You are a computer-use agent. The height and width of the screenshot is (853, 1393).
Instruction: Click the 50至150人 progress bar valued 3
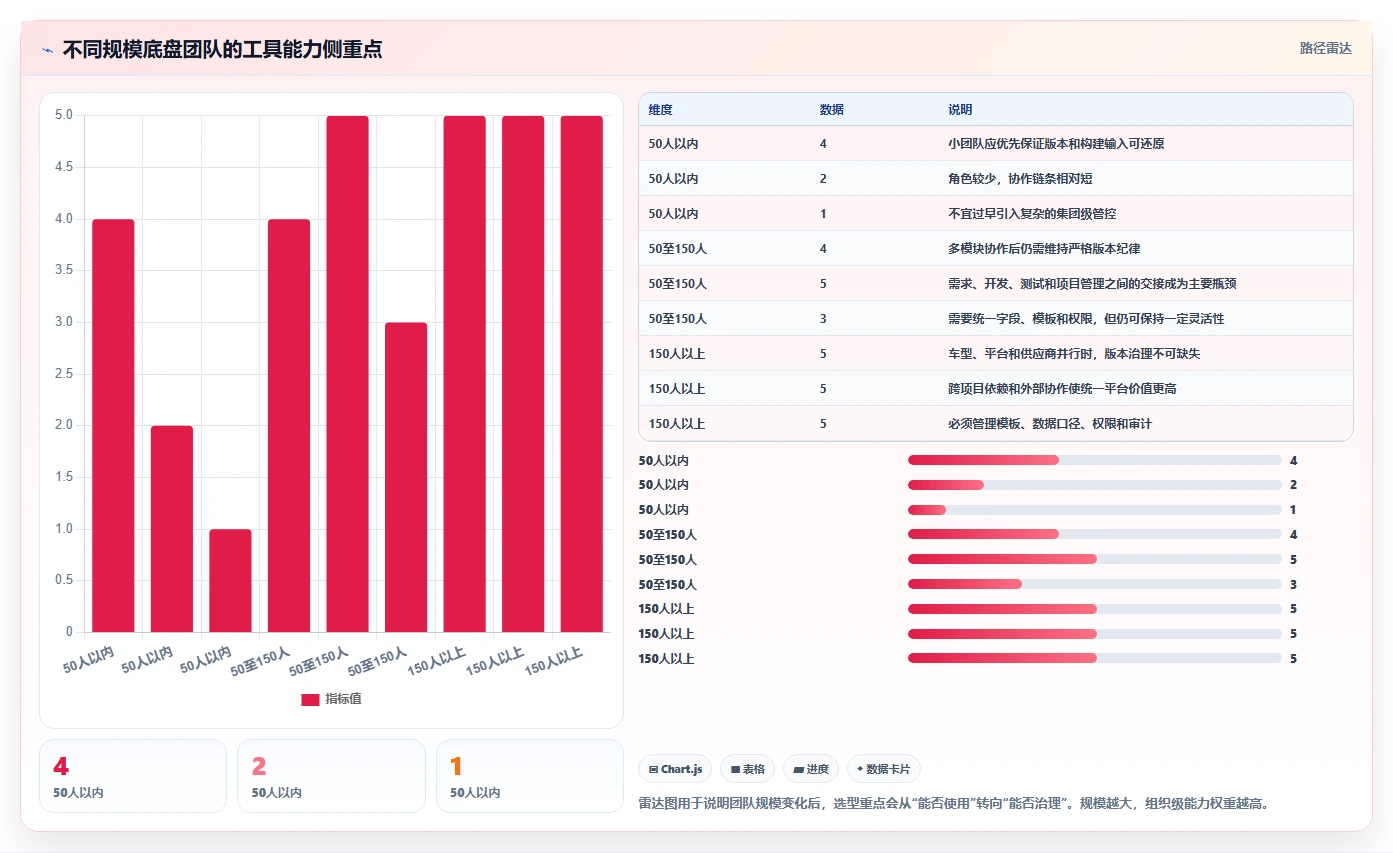click(1095, 584)
